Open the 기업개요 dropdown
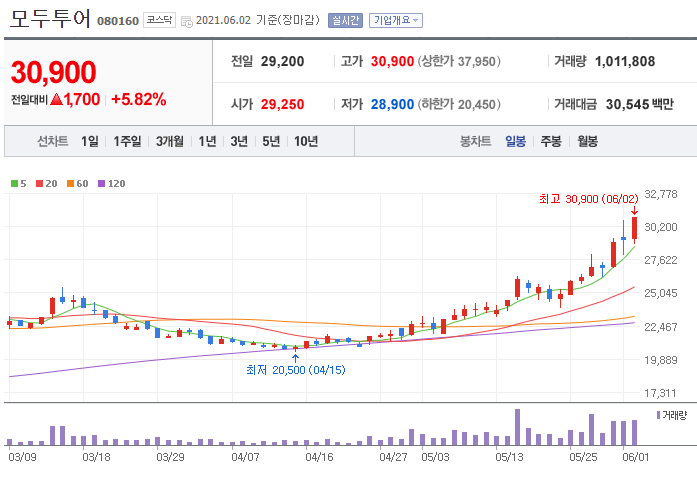Screen dimensions: 697x480 coord(396,20)
